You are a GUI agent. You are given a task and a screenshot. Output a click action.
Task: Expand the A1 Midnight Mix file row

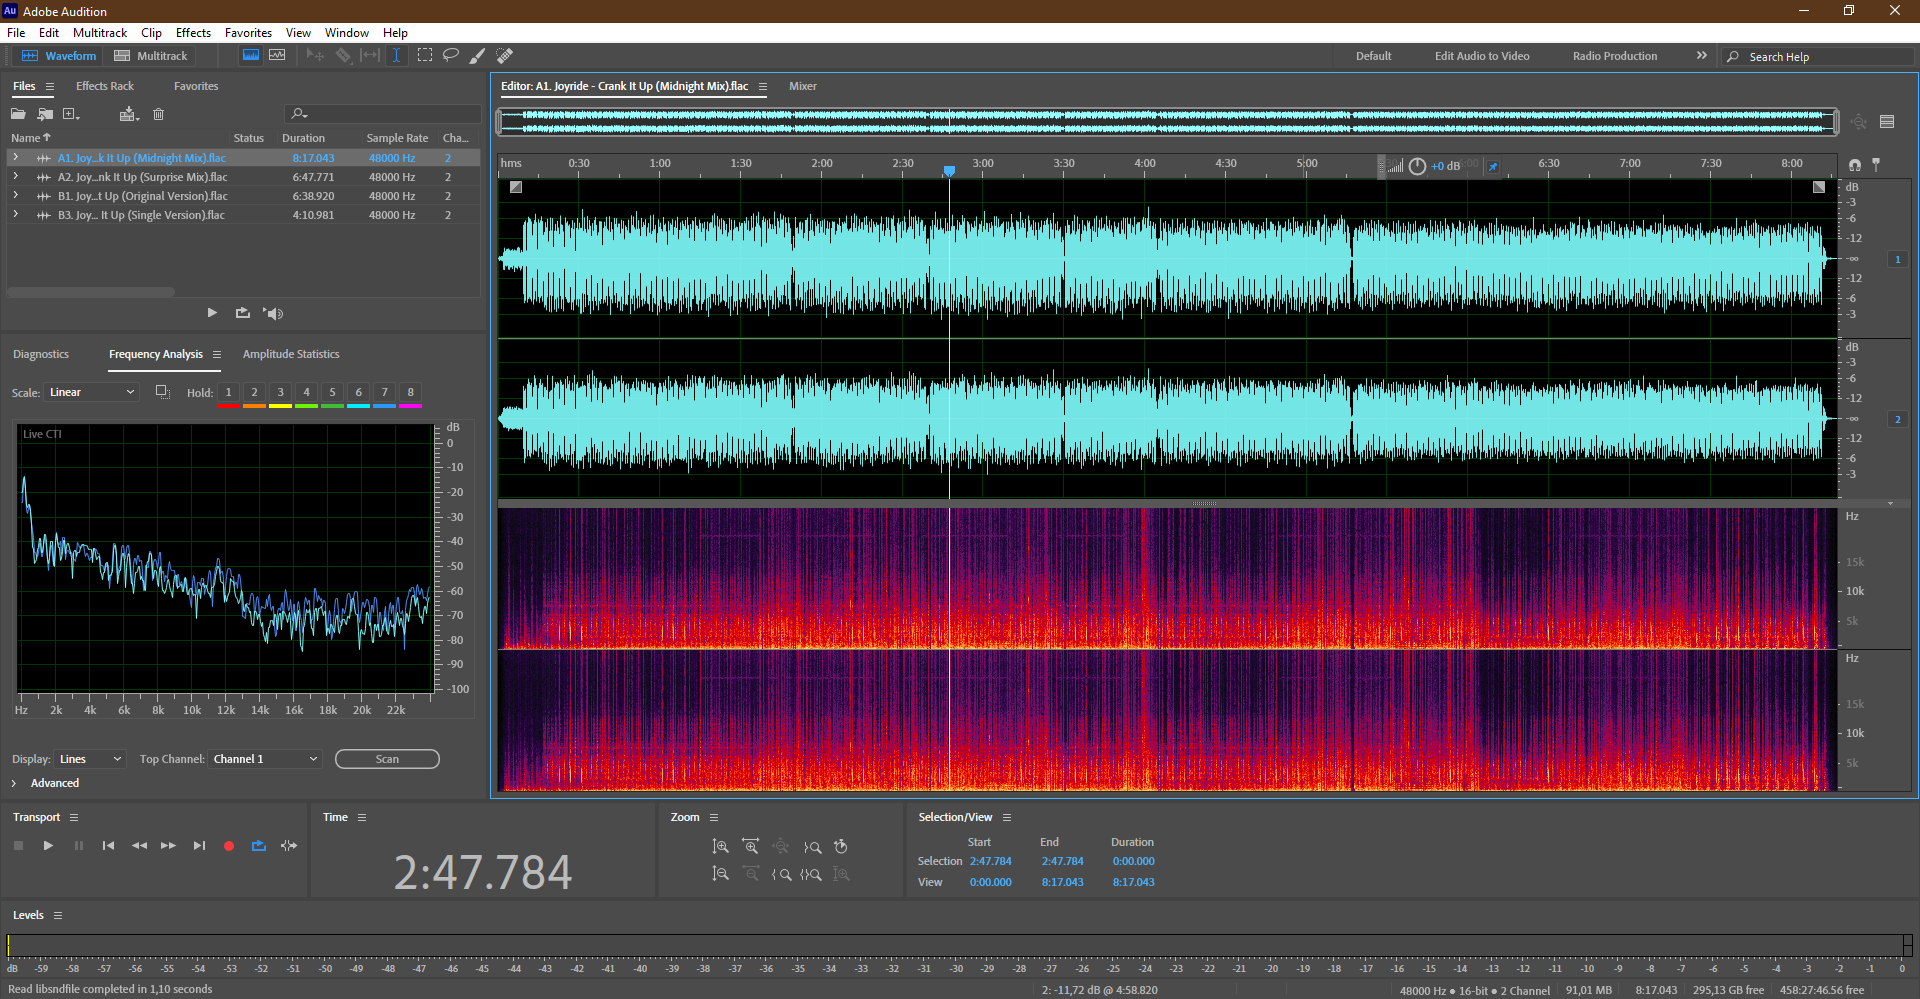tap(15, 158)
